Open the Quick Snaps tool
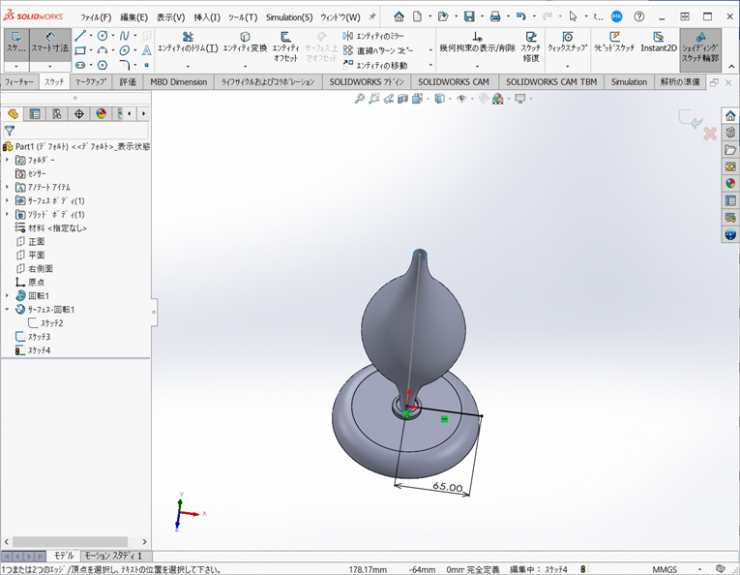 567,43
